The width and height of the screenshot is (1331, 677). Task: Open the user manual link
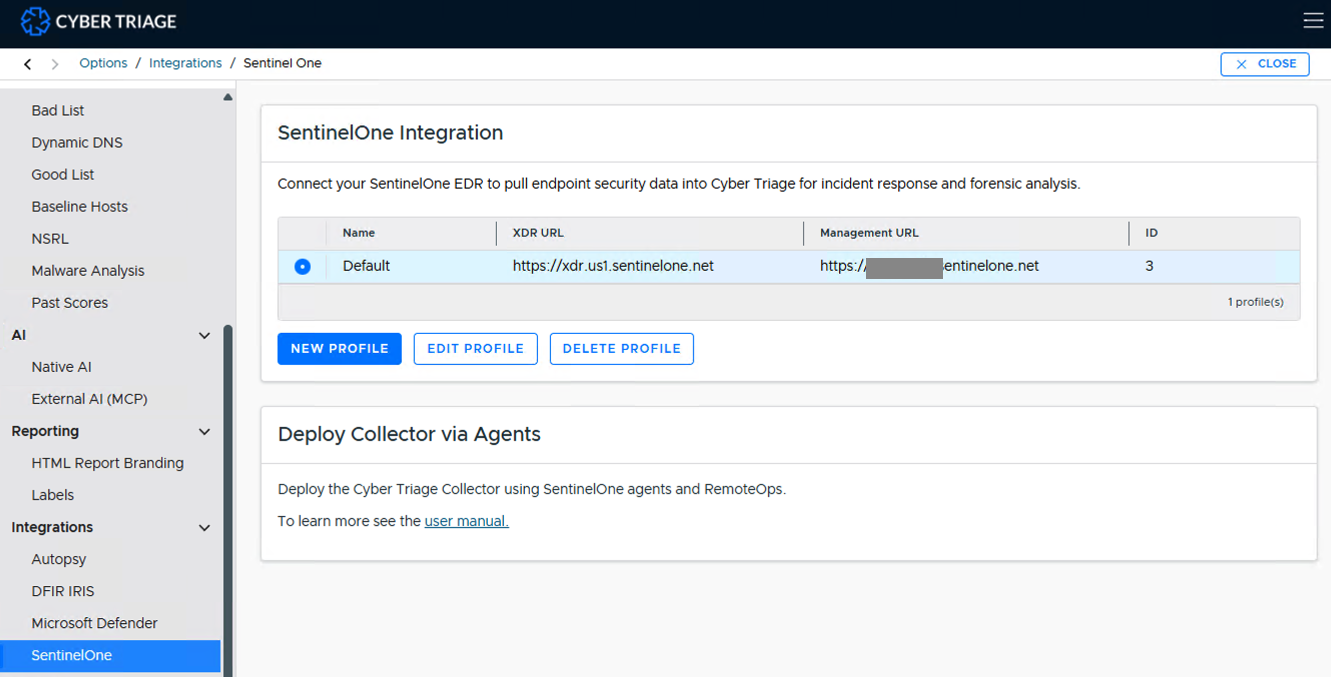point(466,521)
